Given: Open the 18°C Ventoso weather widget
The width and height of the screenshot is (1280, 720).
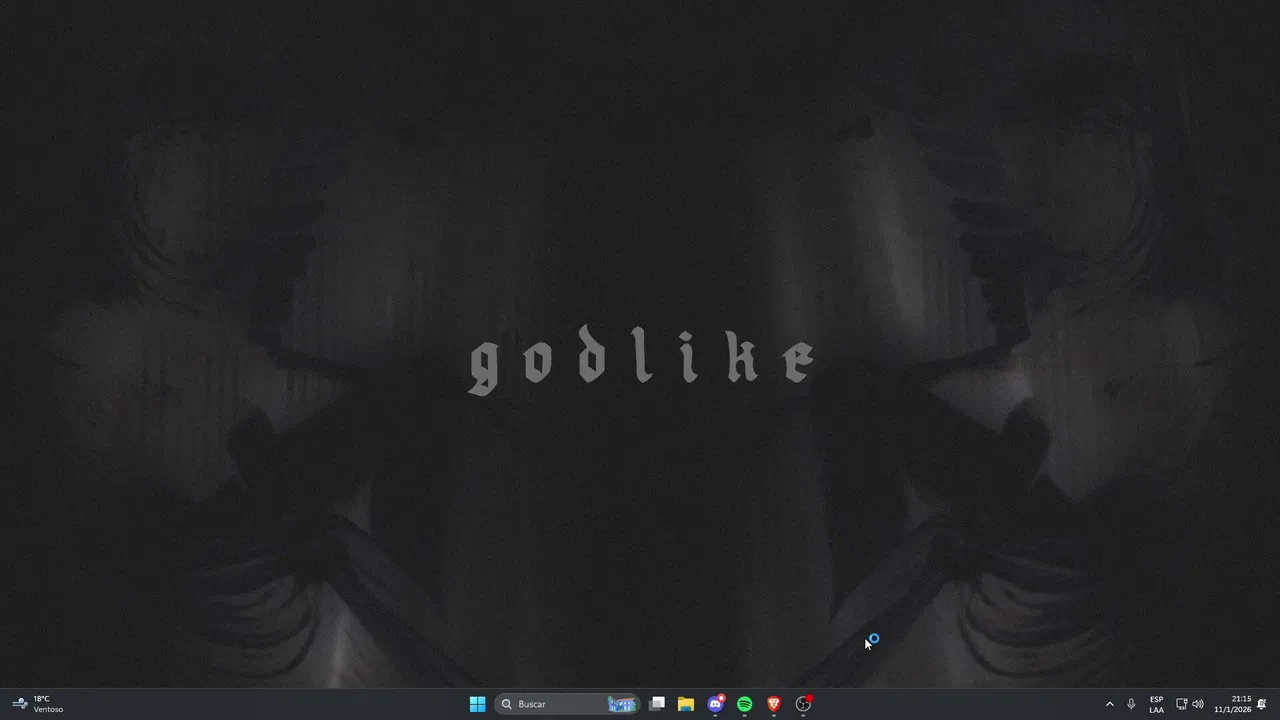Looking at the screenshot, I should [38, 704].
